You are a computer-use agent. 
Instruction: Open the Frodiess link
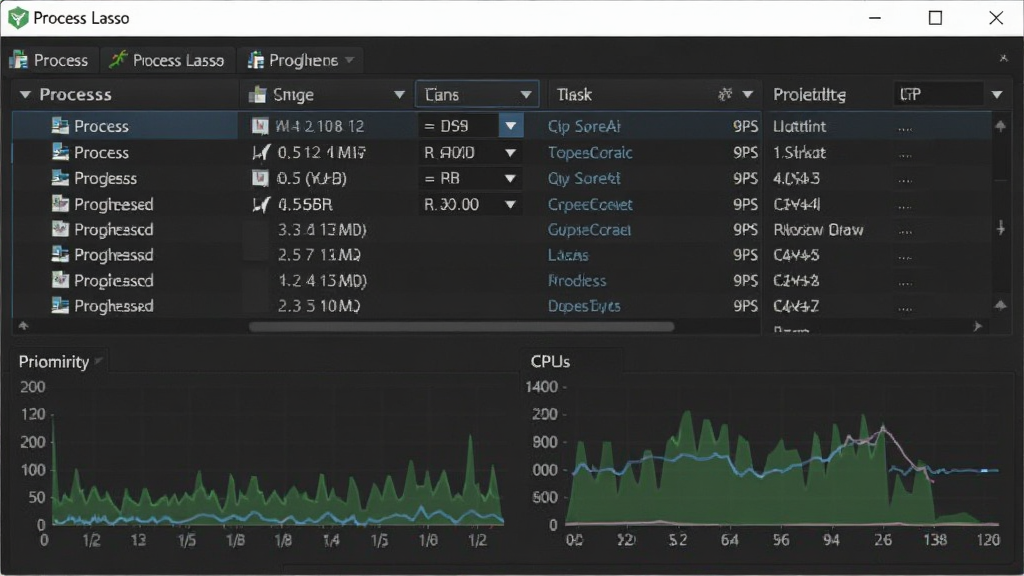pyautogui.click(x=577, y=280)
